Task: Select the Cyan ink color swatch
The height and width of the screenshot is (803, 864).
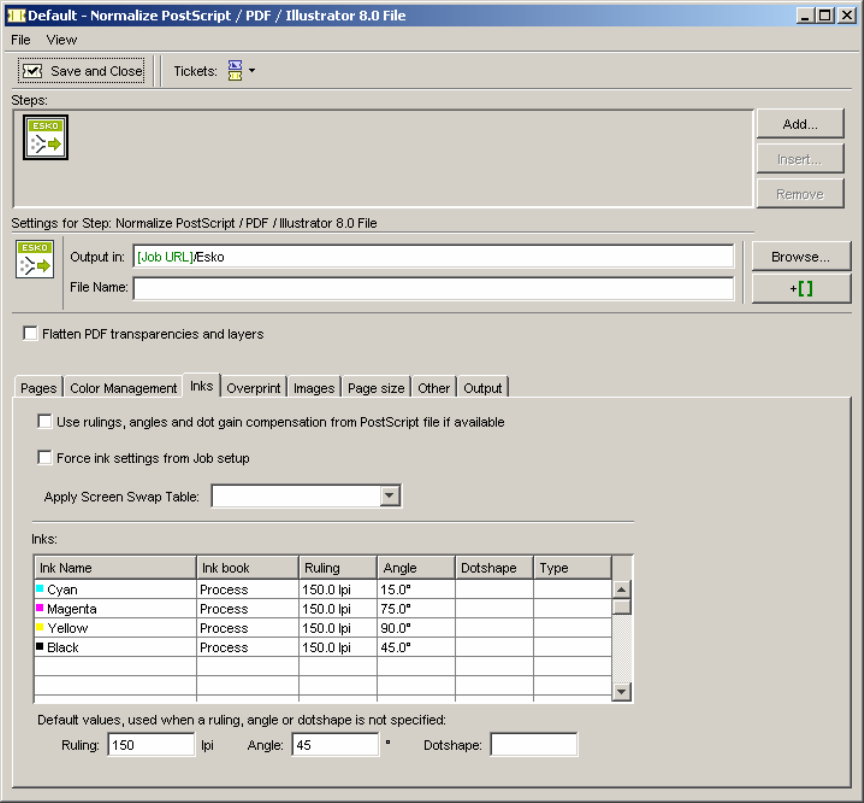Action: click(x=40, y=589)
